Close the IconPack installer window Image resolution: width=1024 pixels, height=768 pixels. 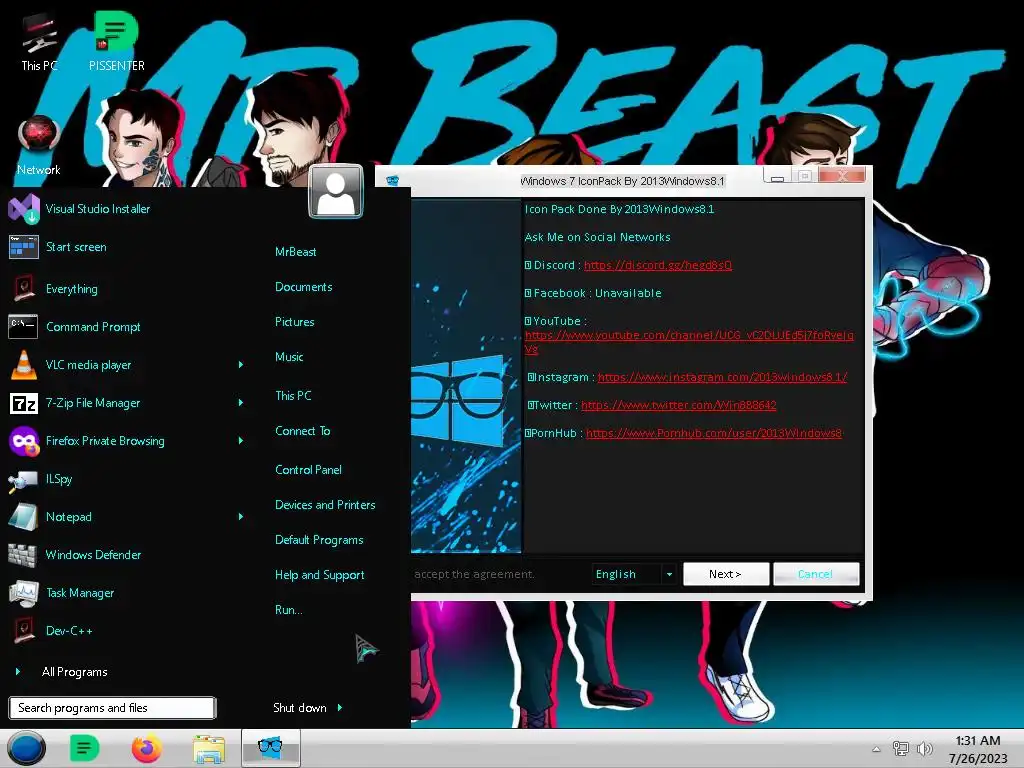pyautogui.click(x=842, y=176)
